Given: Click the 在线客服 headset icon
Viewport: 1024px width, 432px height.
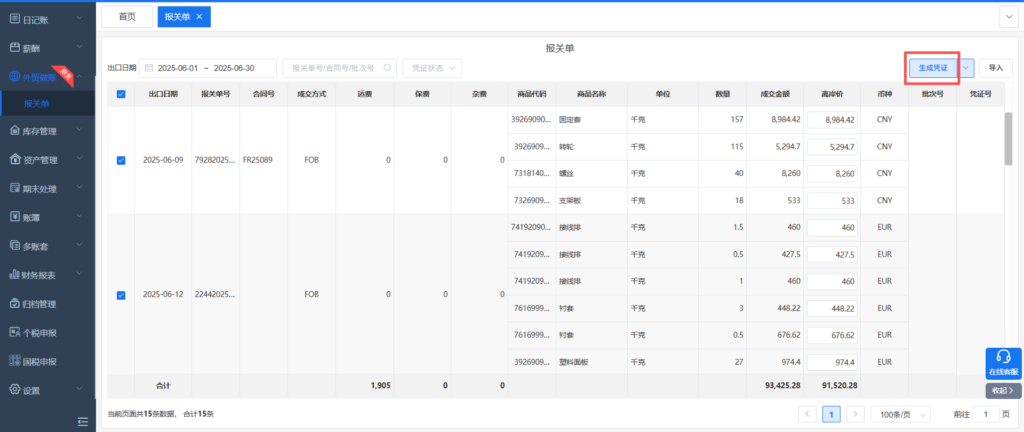Looking at the screenshot, I should click(1003, 358).
